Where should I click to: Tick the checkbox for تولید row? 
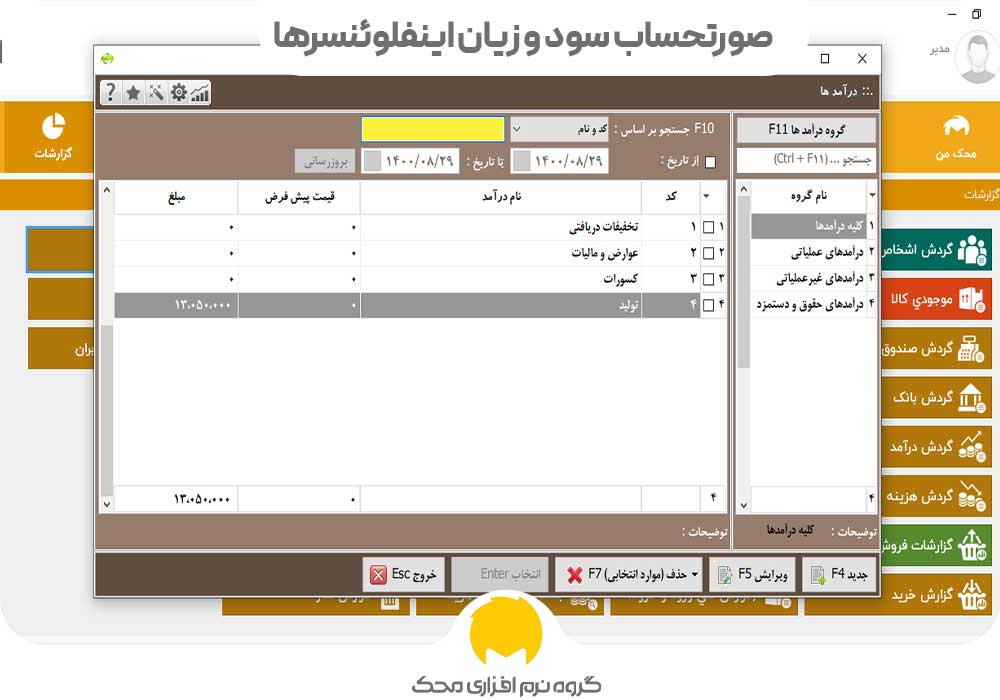pyautogui.click(x=708, y=305)
